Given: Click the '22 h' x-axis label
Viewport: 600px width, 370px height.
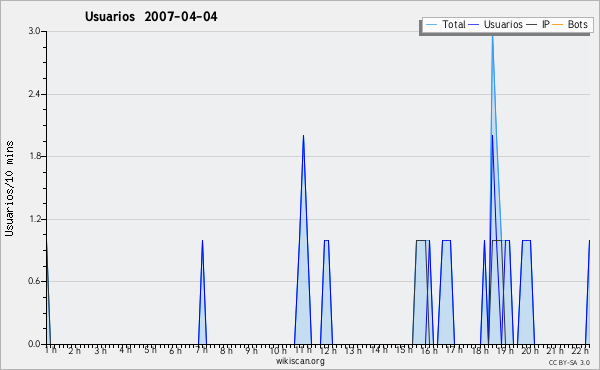Looking at the screenshot, I should point(580,350).
